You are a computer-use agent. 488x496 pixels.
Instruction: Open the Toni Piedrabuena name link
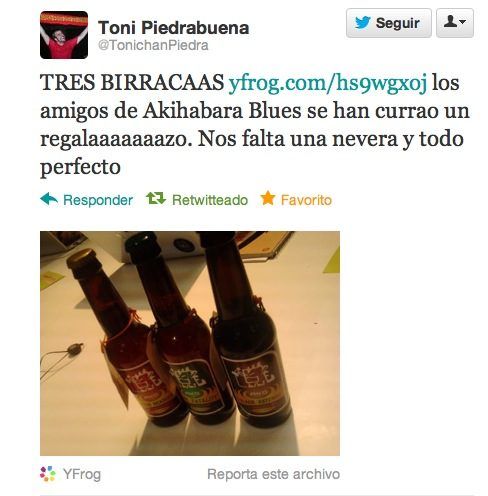point(174,28)
